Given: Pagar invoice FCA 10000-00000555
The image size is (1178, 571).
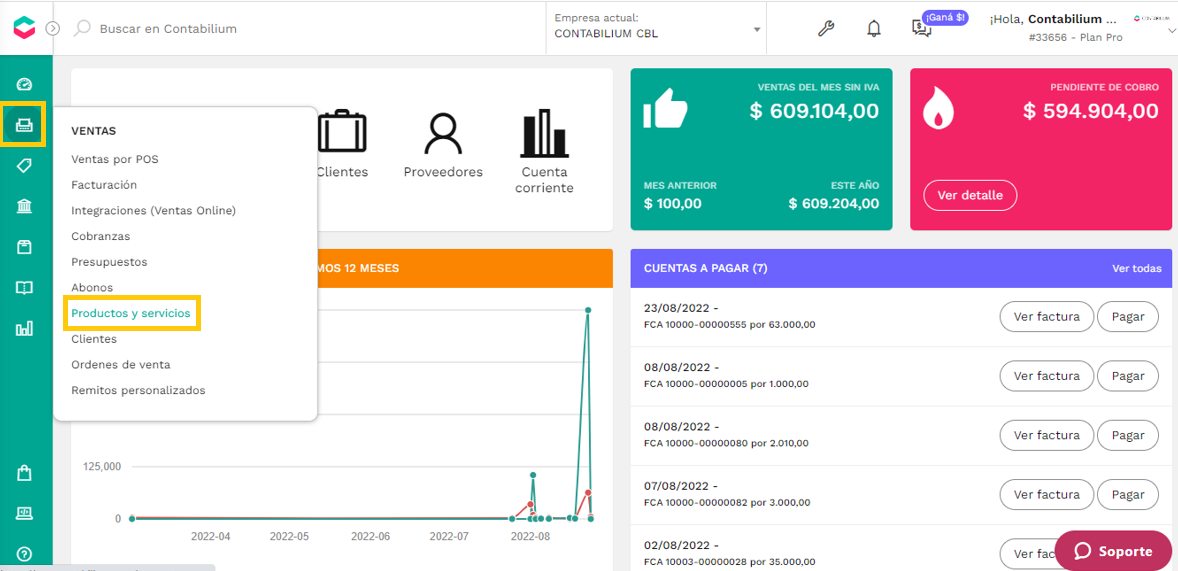Looking at the screenshot, I should pos(1128,316).
